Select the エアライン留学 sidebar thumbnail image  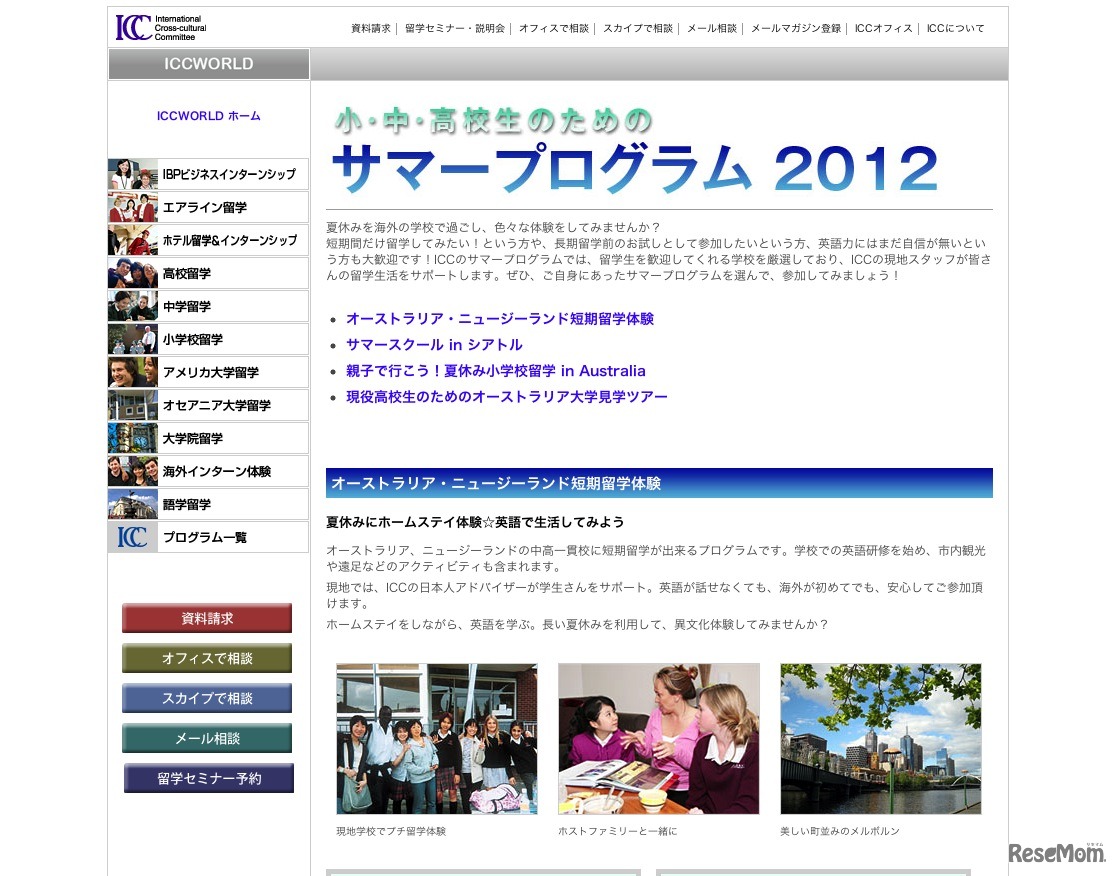coord(132,207)
